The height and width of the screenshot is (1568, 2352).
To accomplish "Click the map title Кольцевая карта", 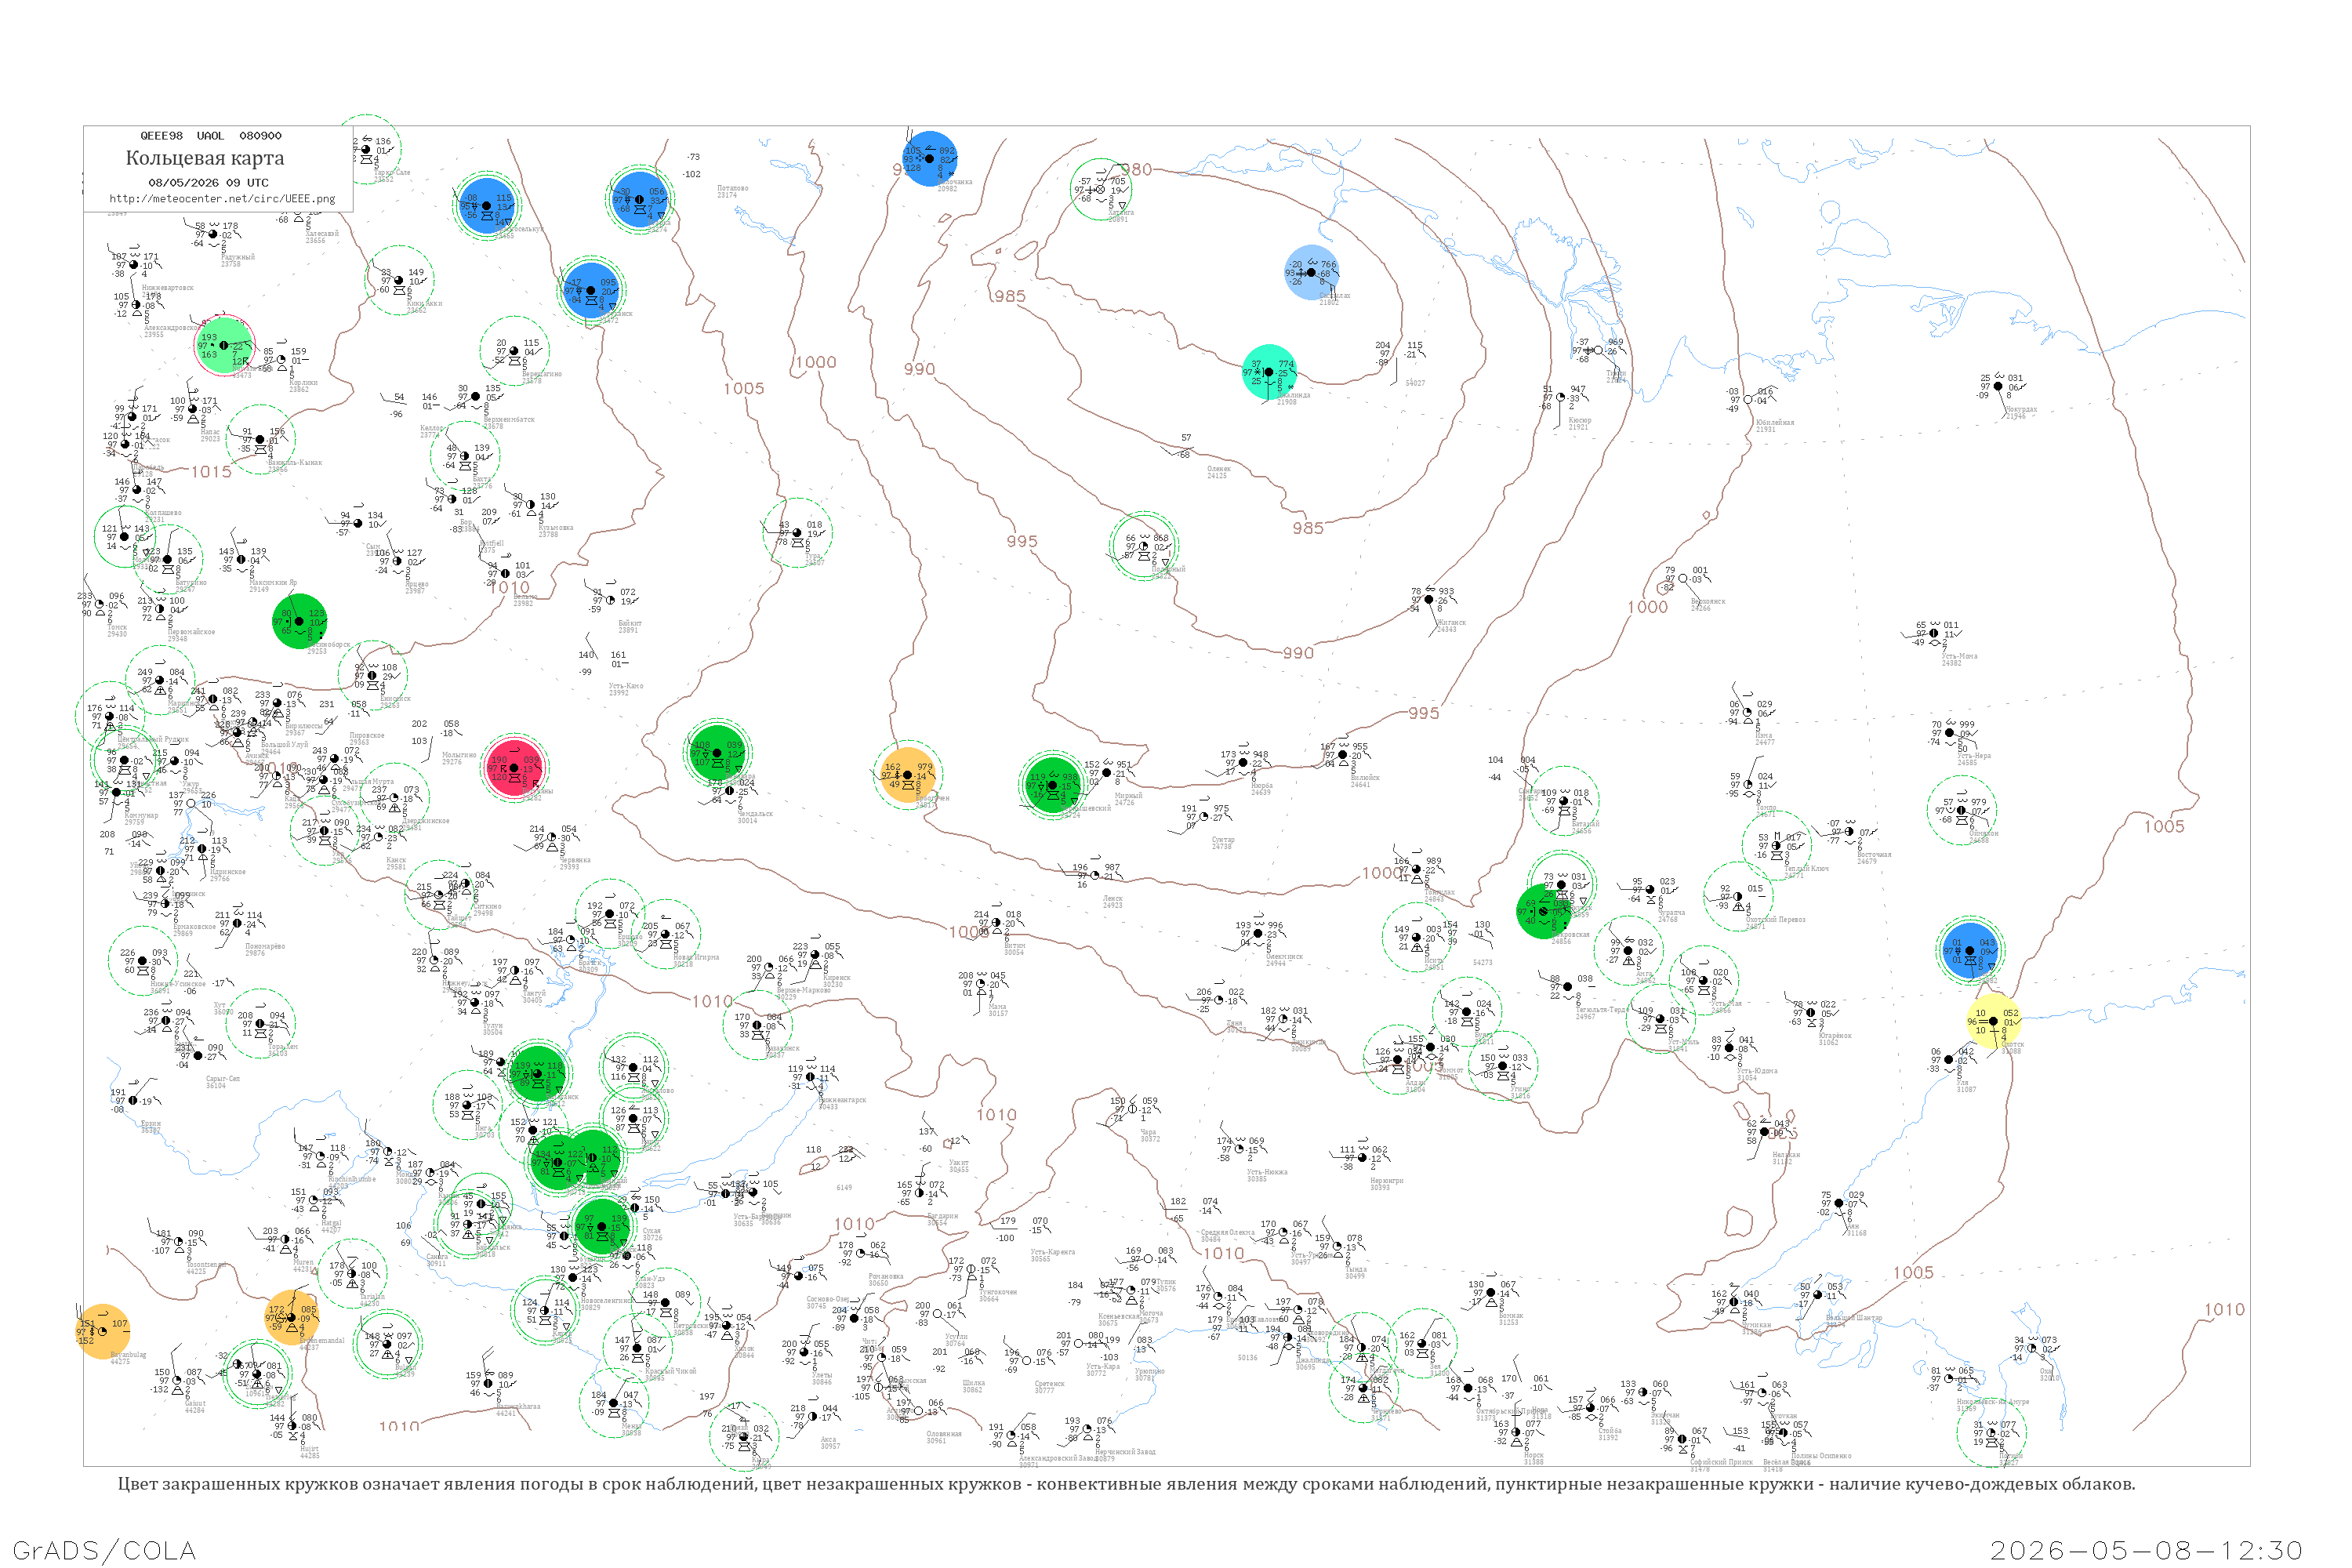I will pyautogui.click(x=205, y=158).
